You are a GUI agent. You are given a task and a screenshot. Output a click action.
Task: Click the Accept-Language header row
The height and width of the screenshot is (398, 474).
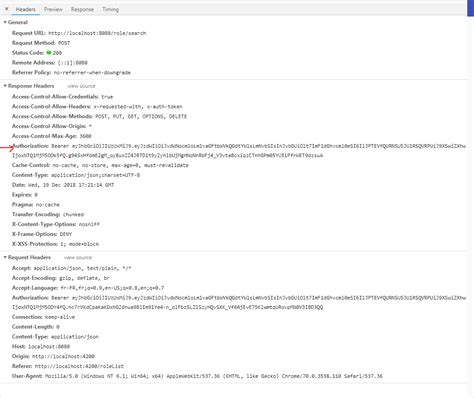coord(88,288)
